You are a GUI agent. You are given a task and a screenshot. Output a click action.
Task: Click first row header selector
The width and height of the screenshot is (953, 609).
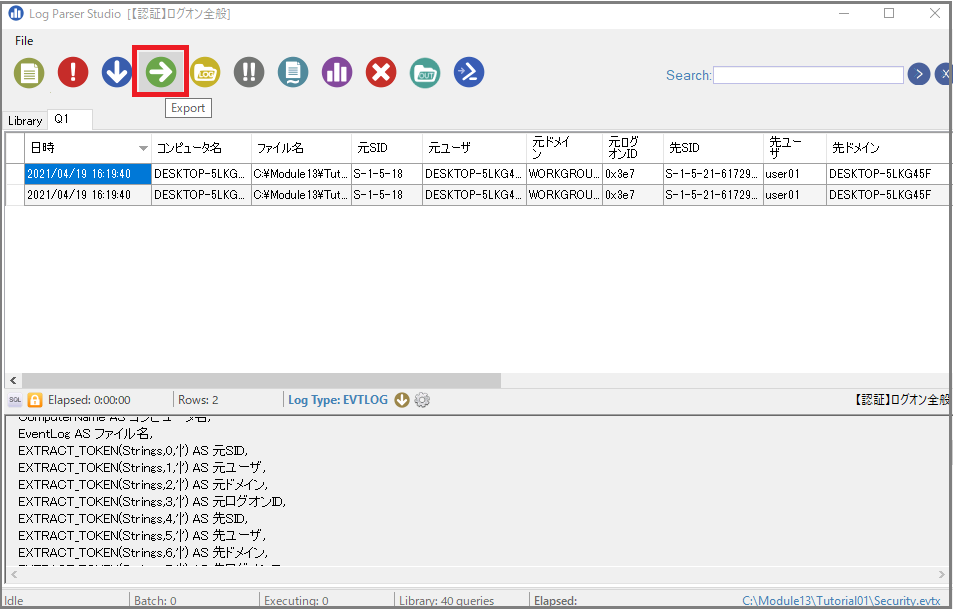point(15,174)
